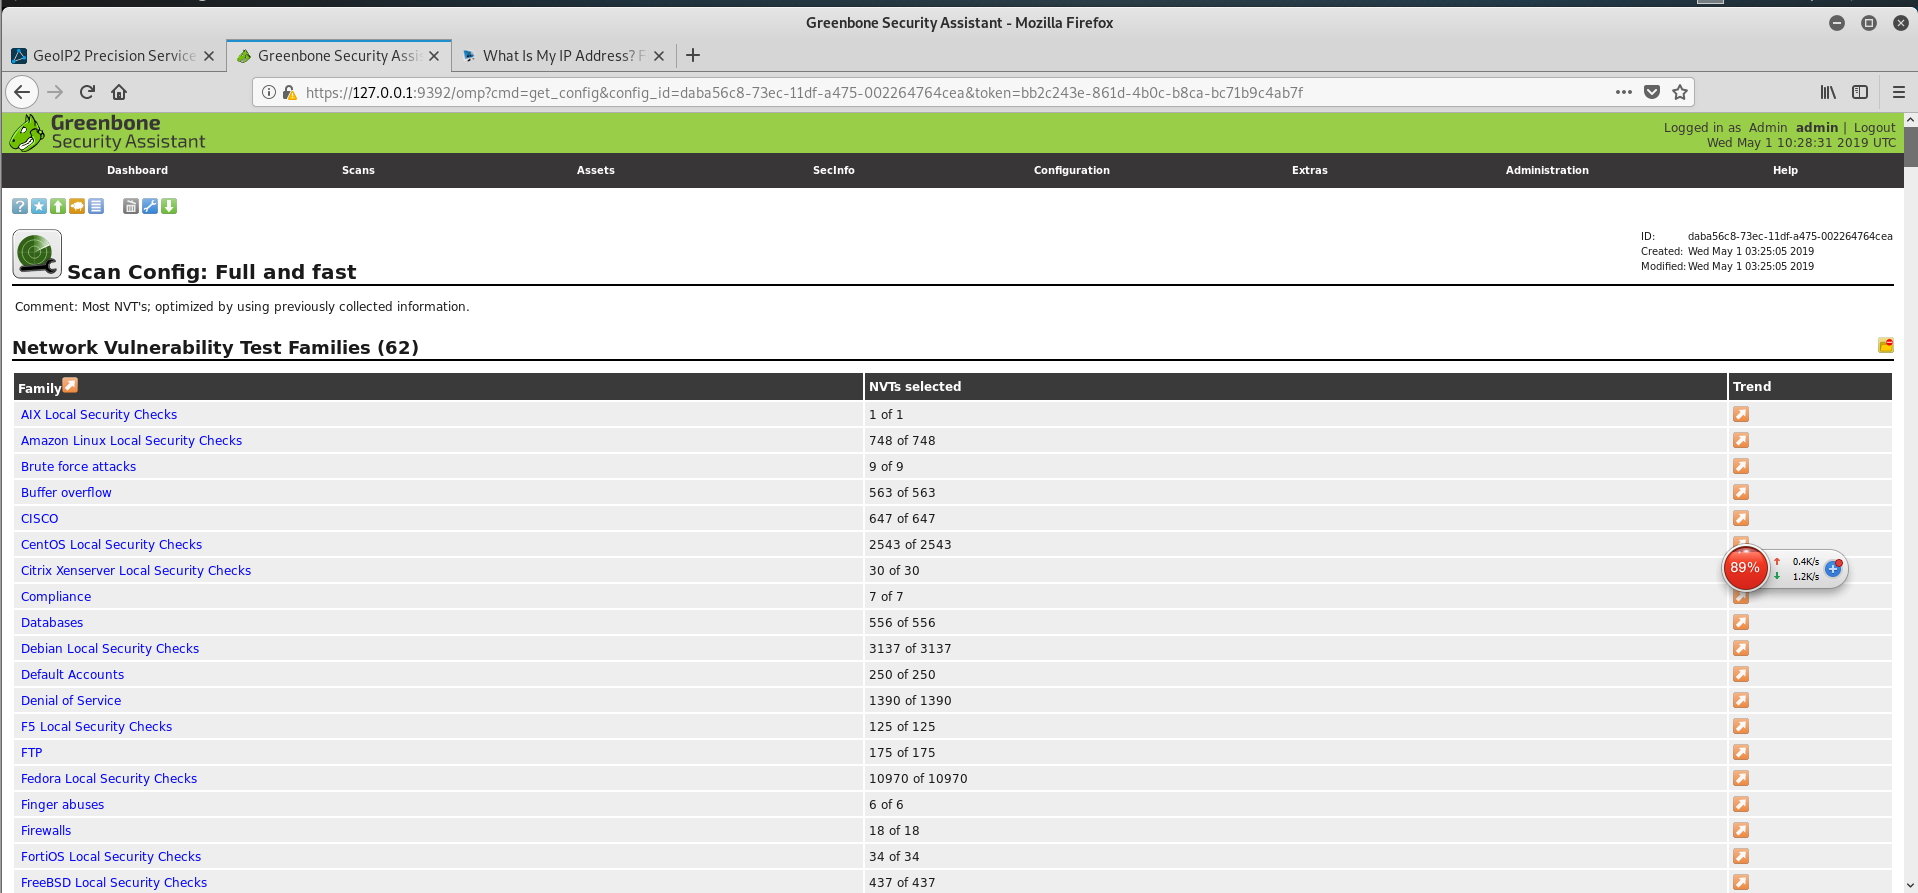The width and height of the screenshot is (1918, 893).
Task: Click the trend icon in the Denial of Service row
Action: [x=1741, y=700]
